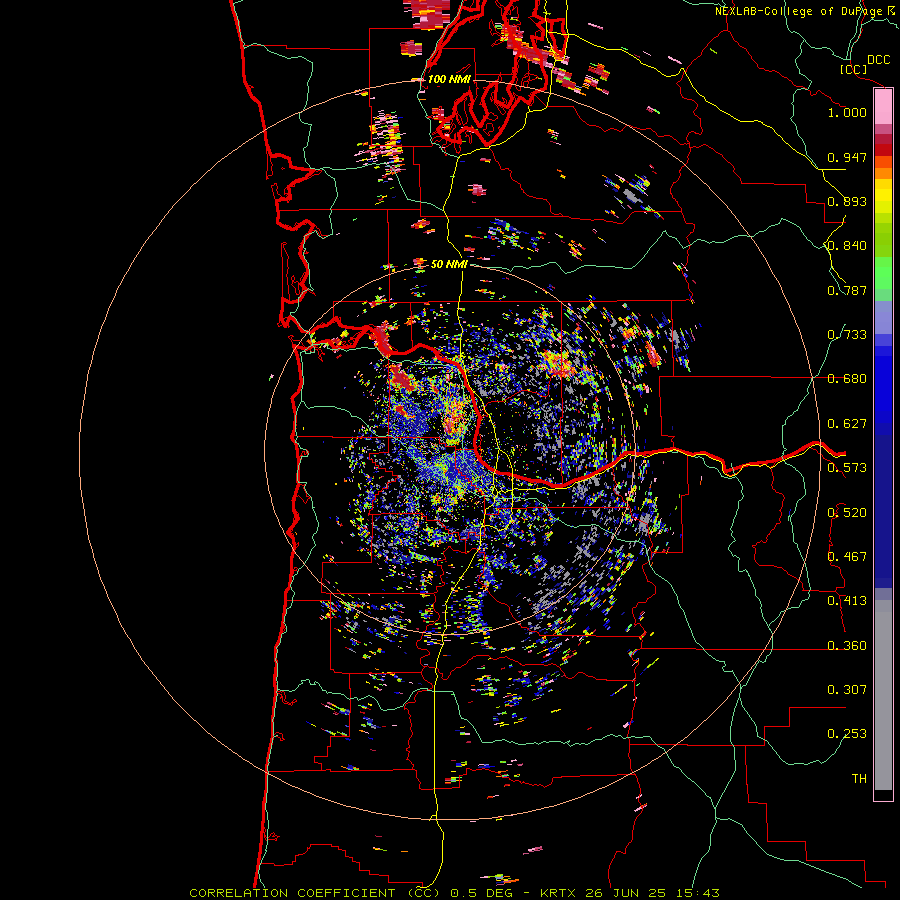Click the 50 NMI range ring label
900x900 pixels.
coord(449,264)
